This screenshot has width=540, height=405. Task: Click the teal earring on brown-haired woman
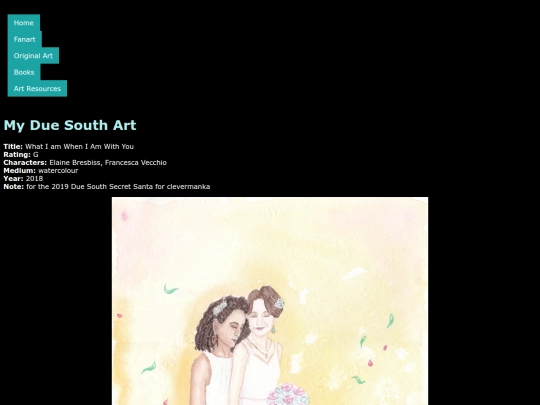[273, 330]
